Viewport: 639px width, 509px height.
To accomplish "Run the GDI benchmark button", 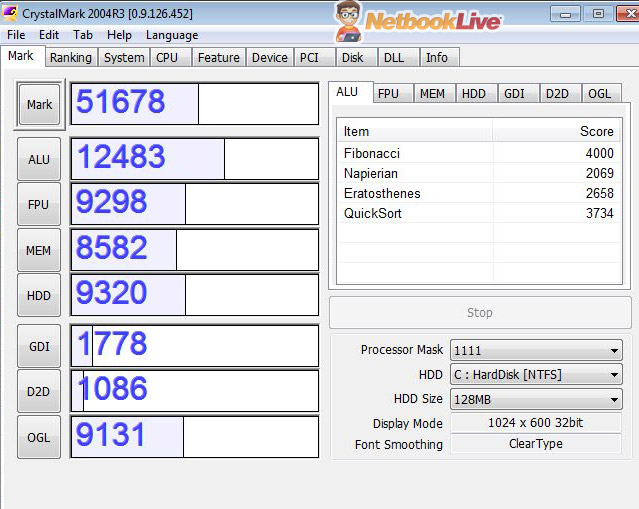I will 39,346.
